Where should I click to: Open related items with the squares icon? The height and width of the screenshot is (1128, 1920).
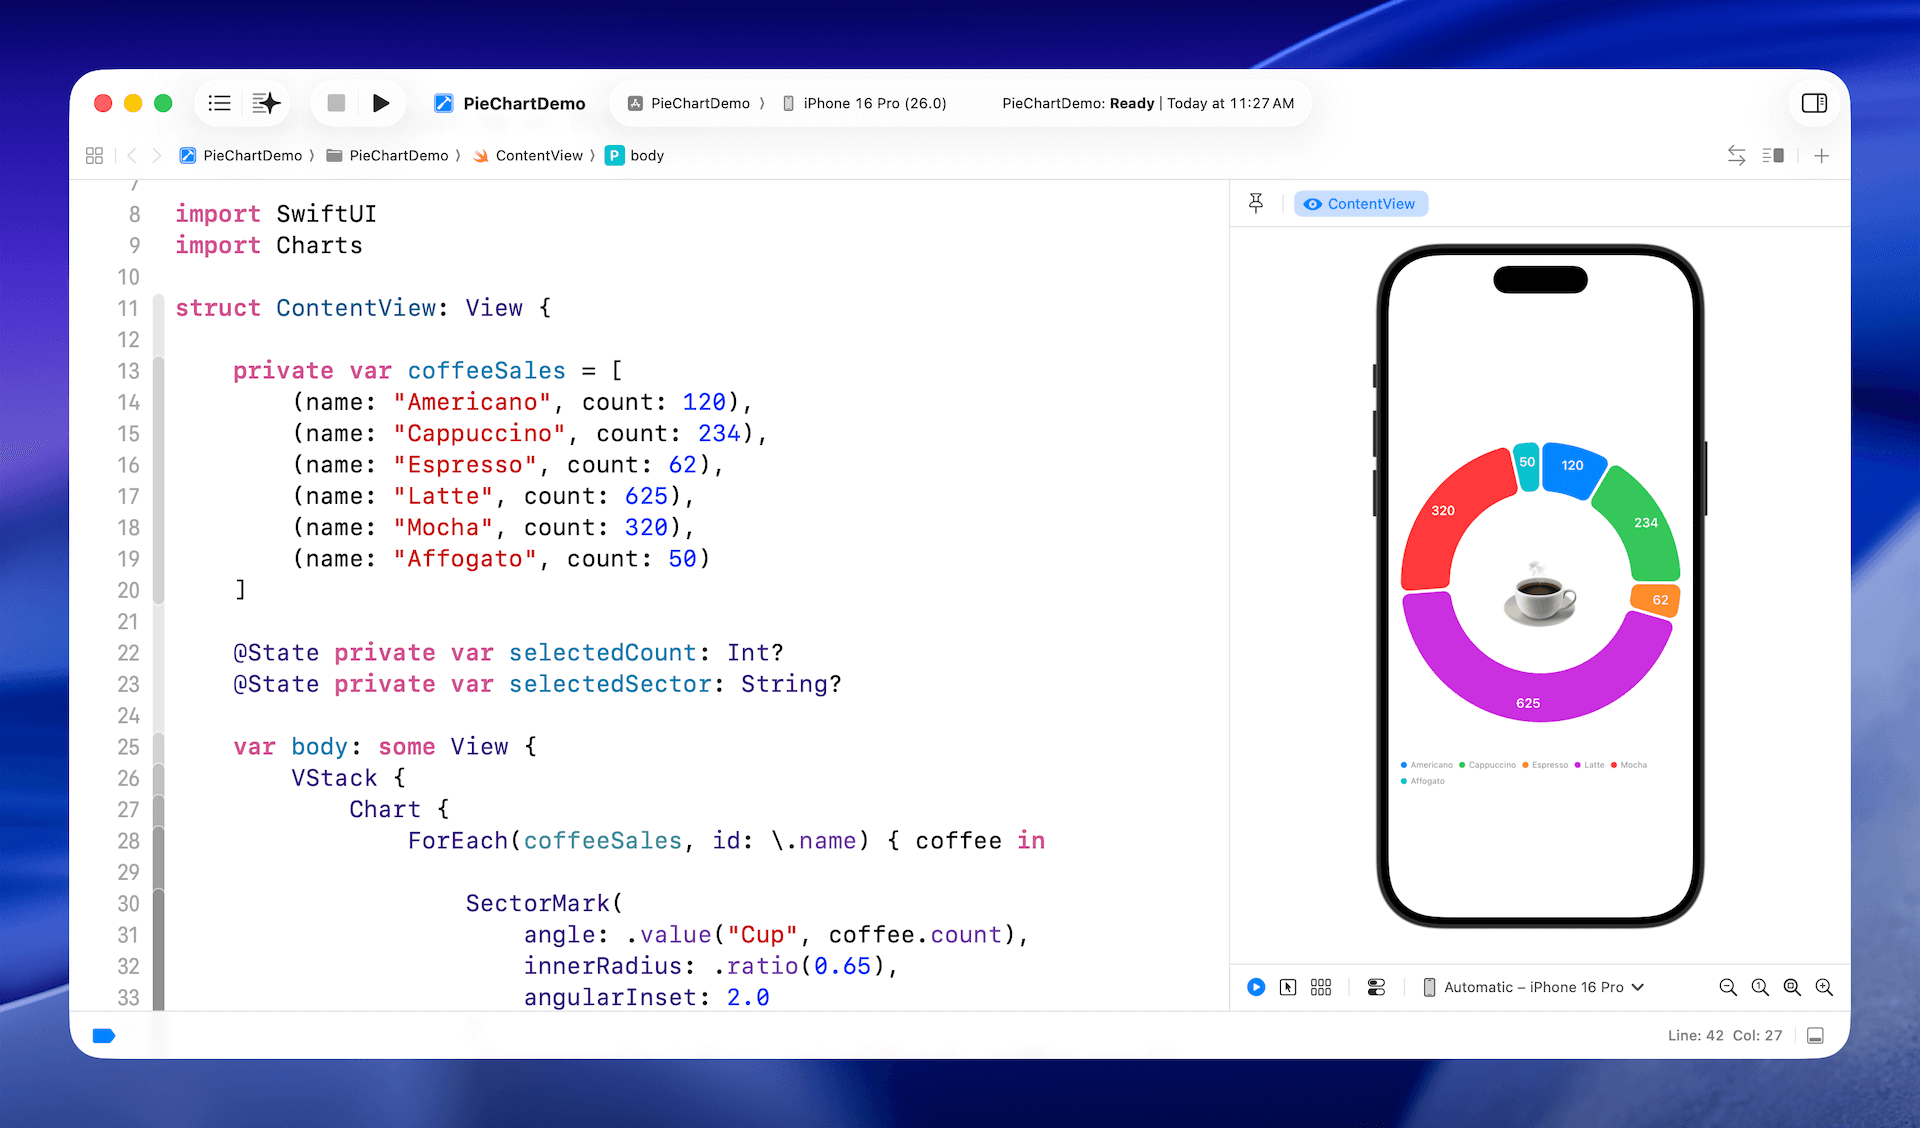[94, 155]
